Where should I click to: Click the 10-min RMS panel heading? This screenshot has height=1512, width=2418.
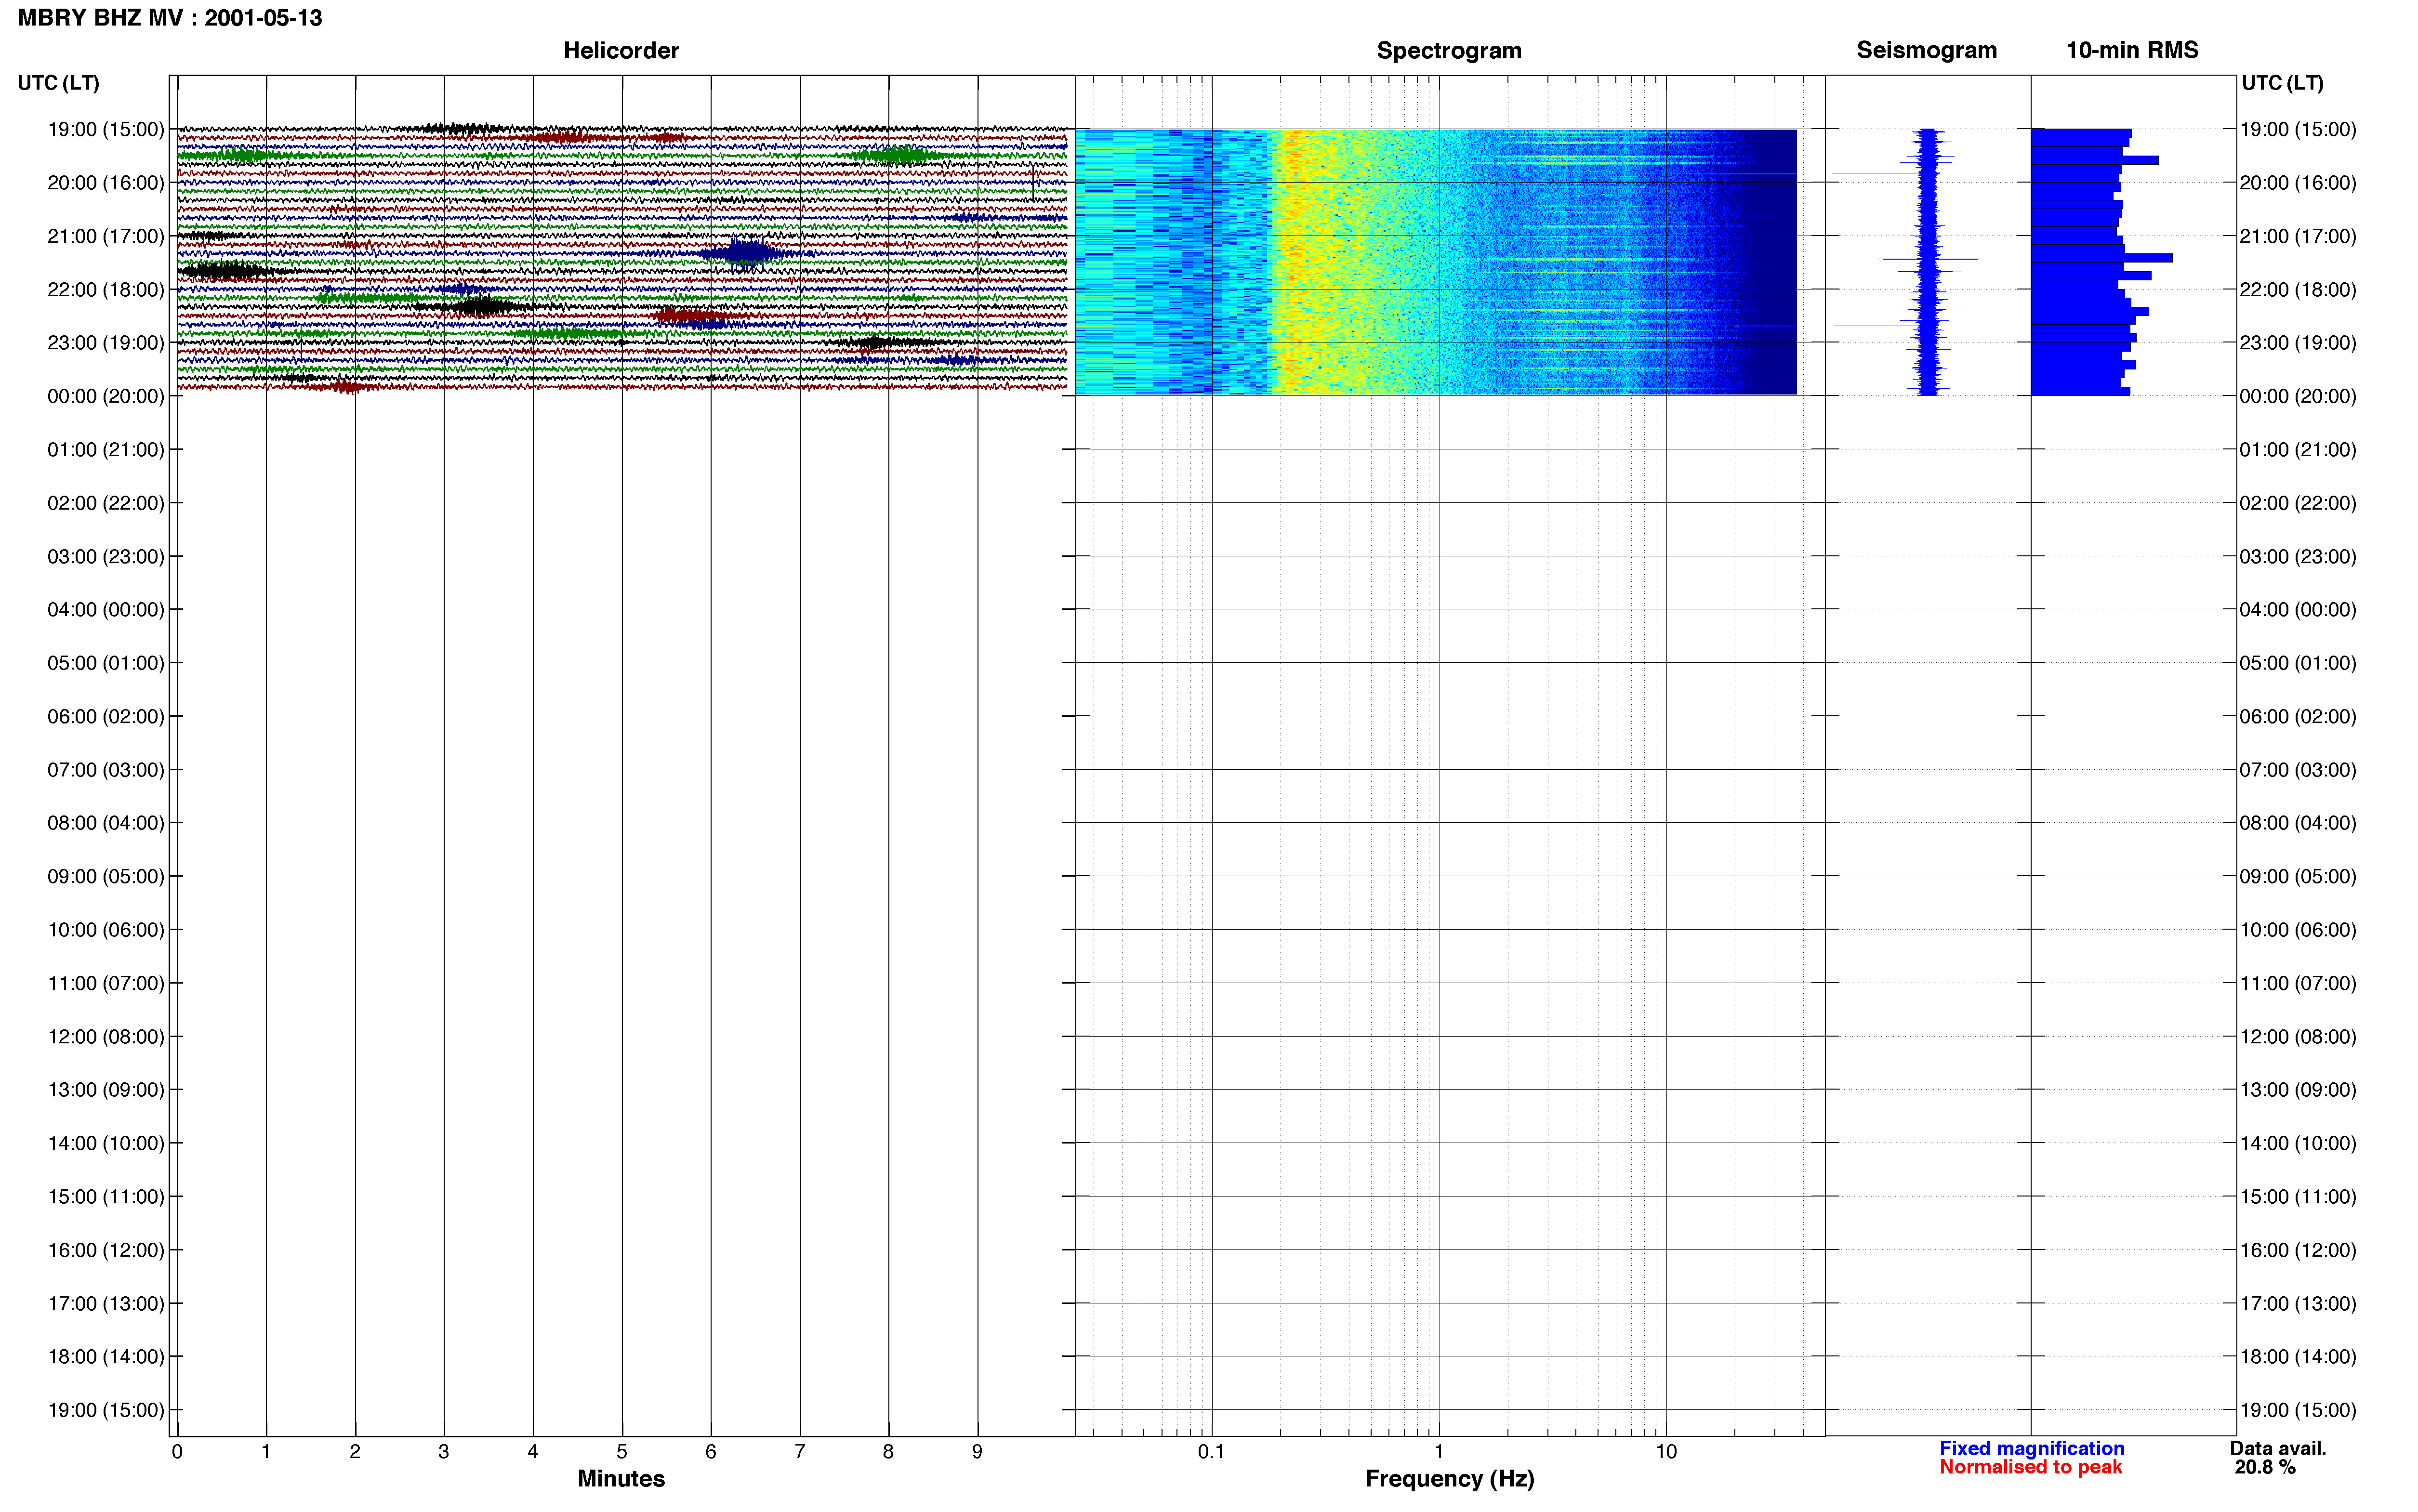[2132, 50]
